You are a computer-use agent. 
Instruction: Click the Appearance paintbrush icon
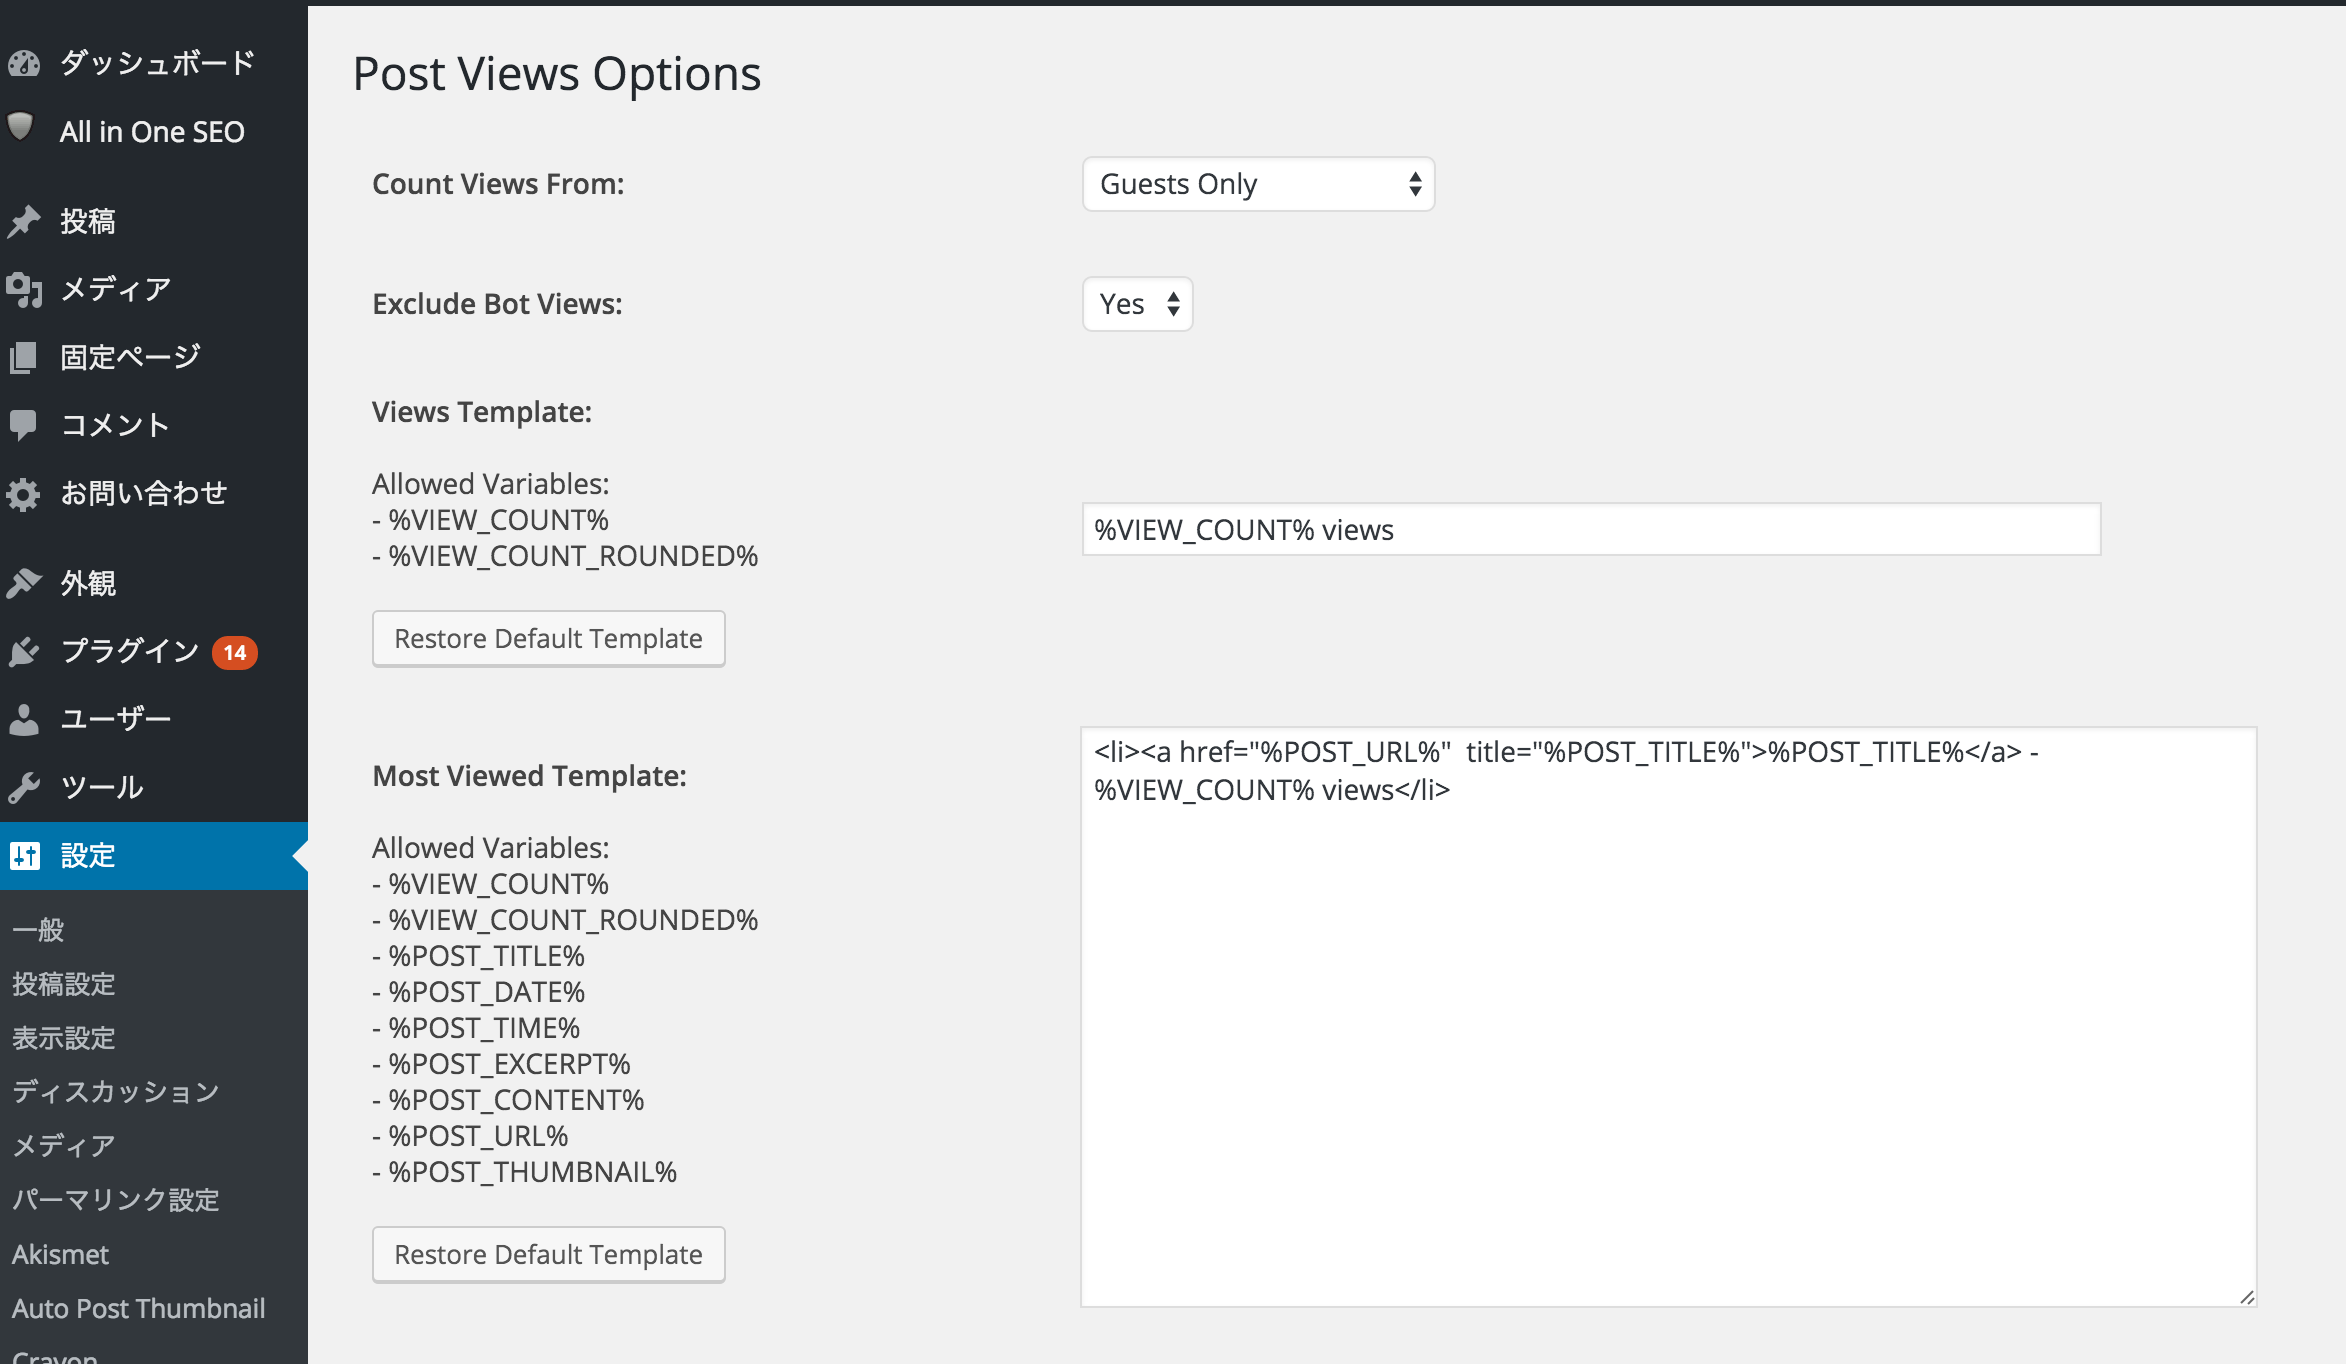24,583
